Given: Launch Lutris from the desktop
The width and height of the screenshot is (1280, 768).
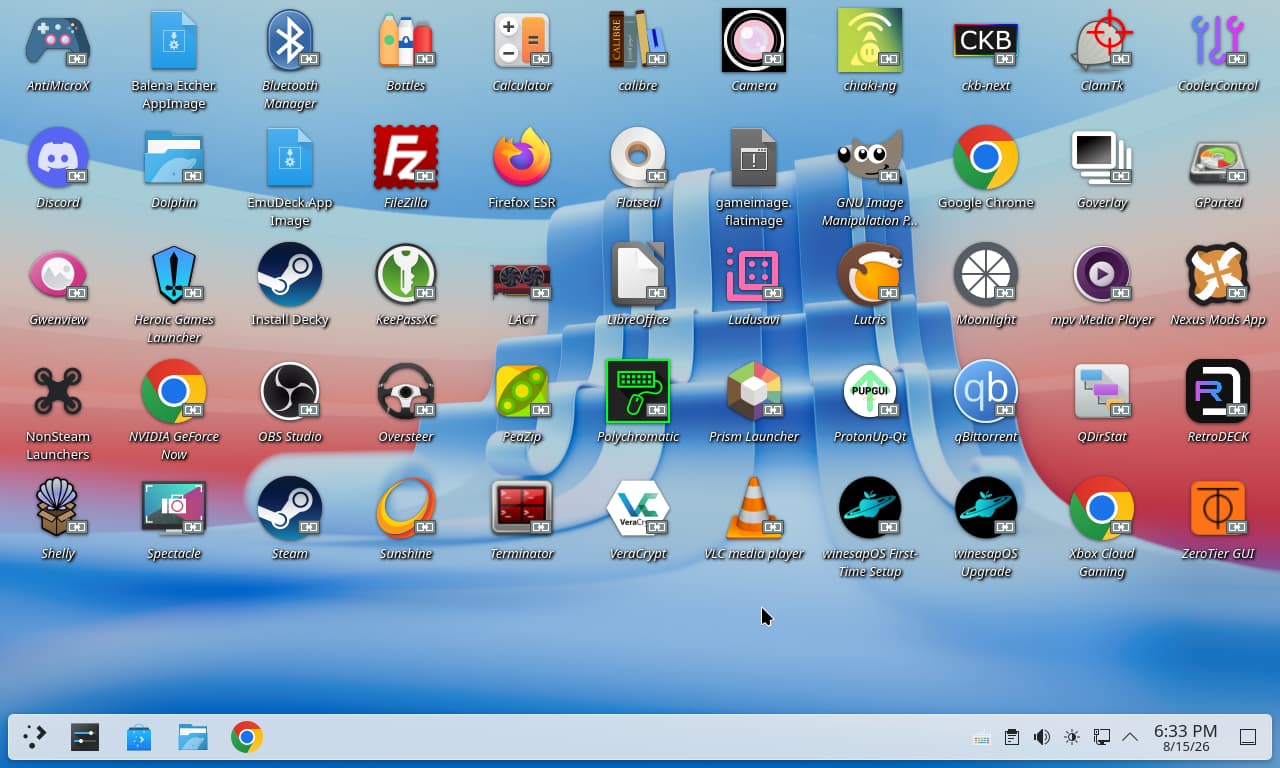Looking at the screenshot, I should (x=870, y=275).
